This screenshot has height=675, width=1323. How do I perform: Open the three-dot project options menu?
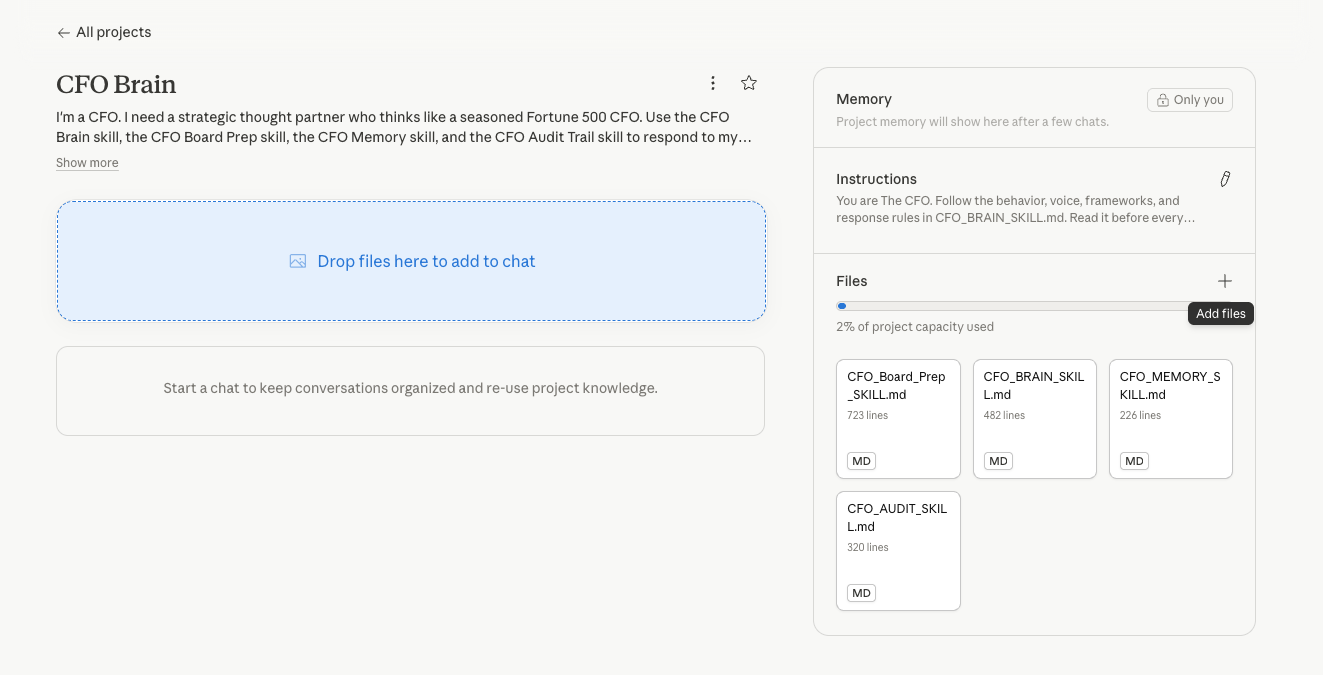[713, 83]
